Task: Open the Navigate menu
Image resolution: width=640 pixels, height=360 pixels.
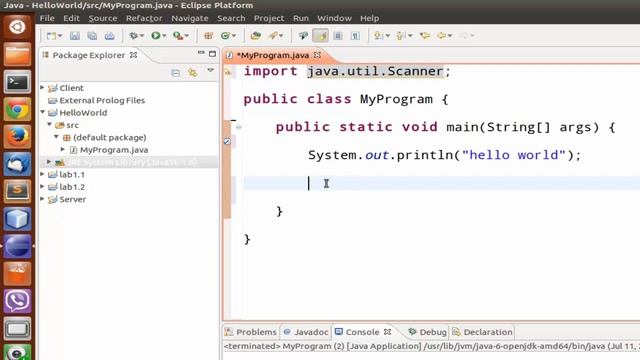Action: [x=190, y=18]
